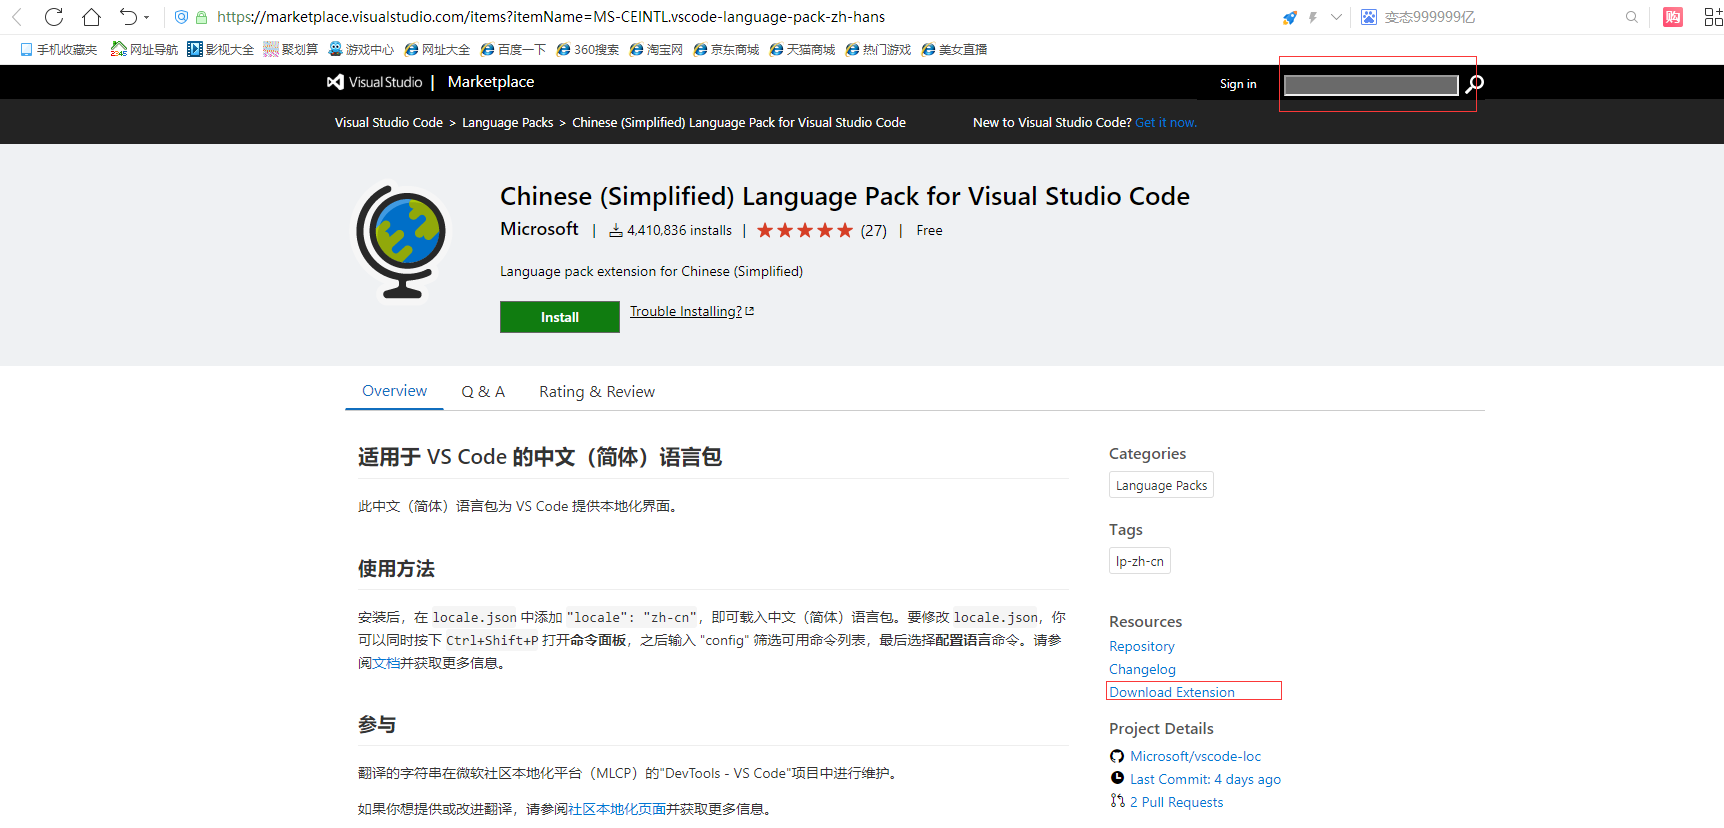1724x828 pixels.
Task: Switch to the Overview tab
Action: [x=394, y=391]
